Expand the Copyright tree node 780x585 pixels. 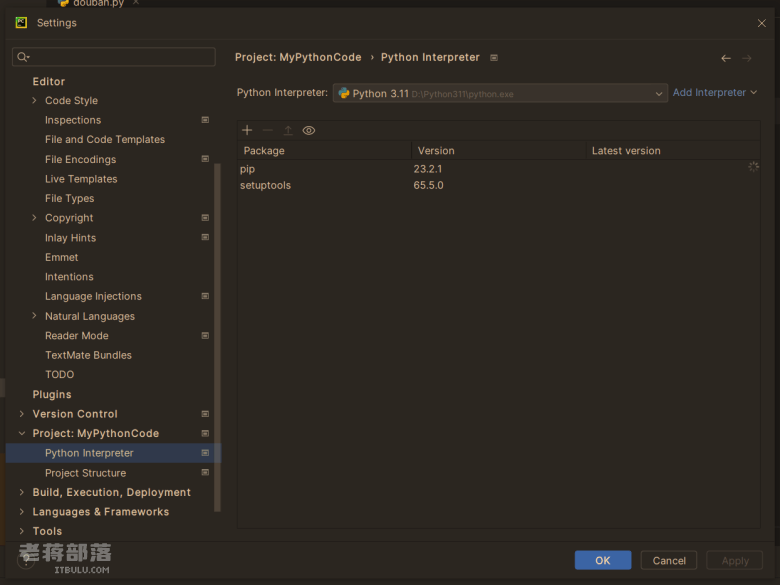click(x=34, y=218)
